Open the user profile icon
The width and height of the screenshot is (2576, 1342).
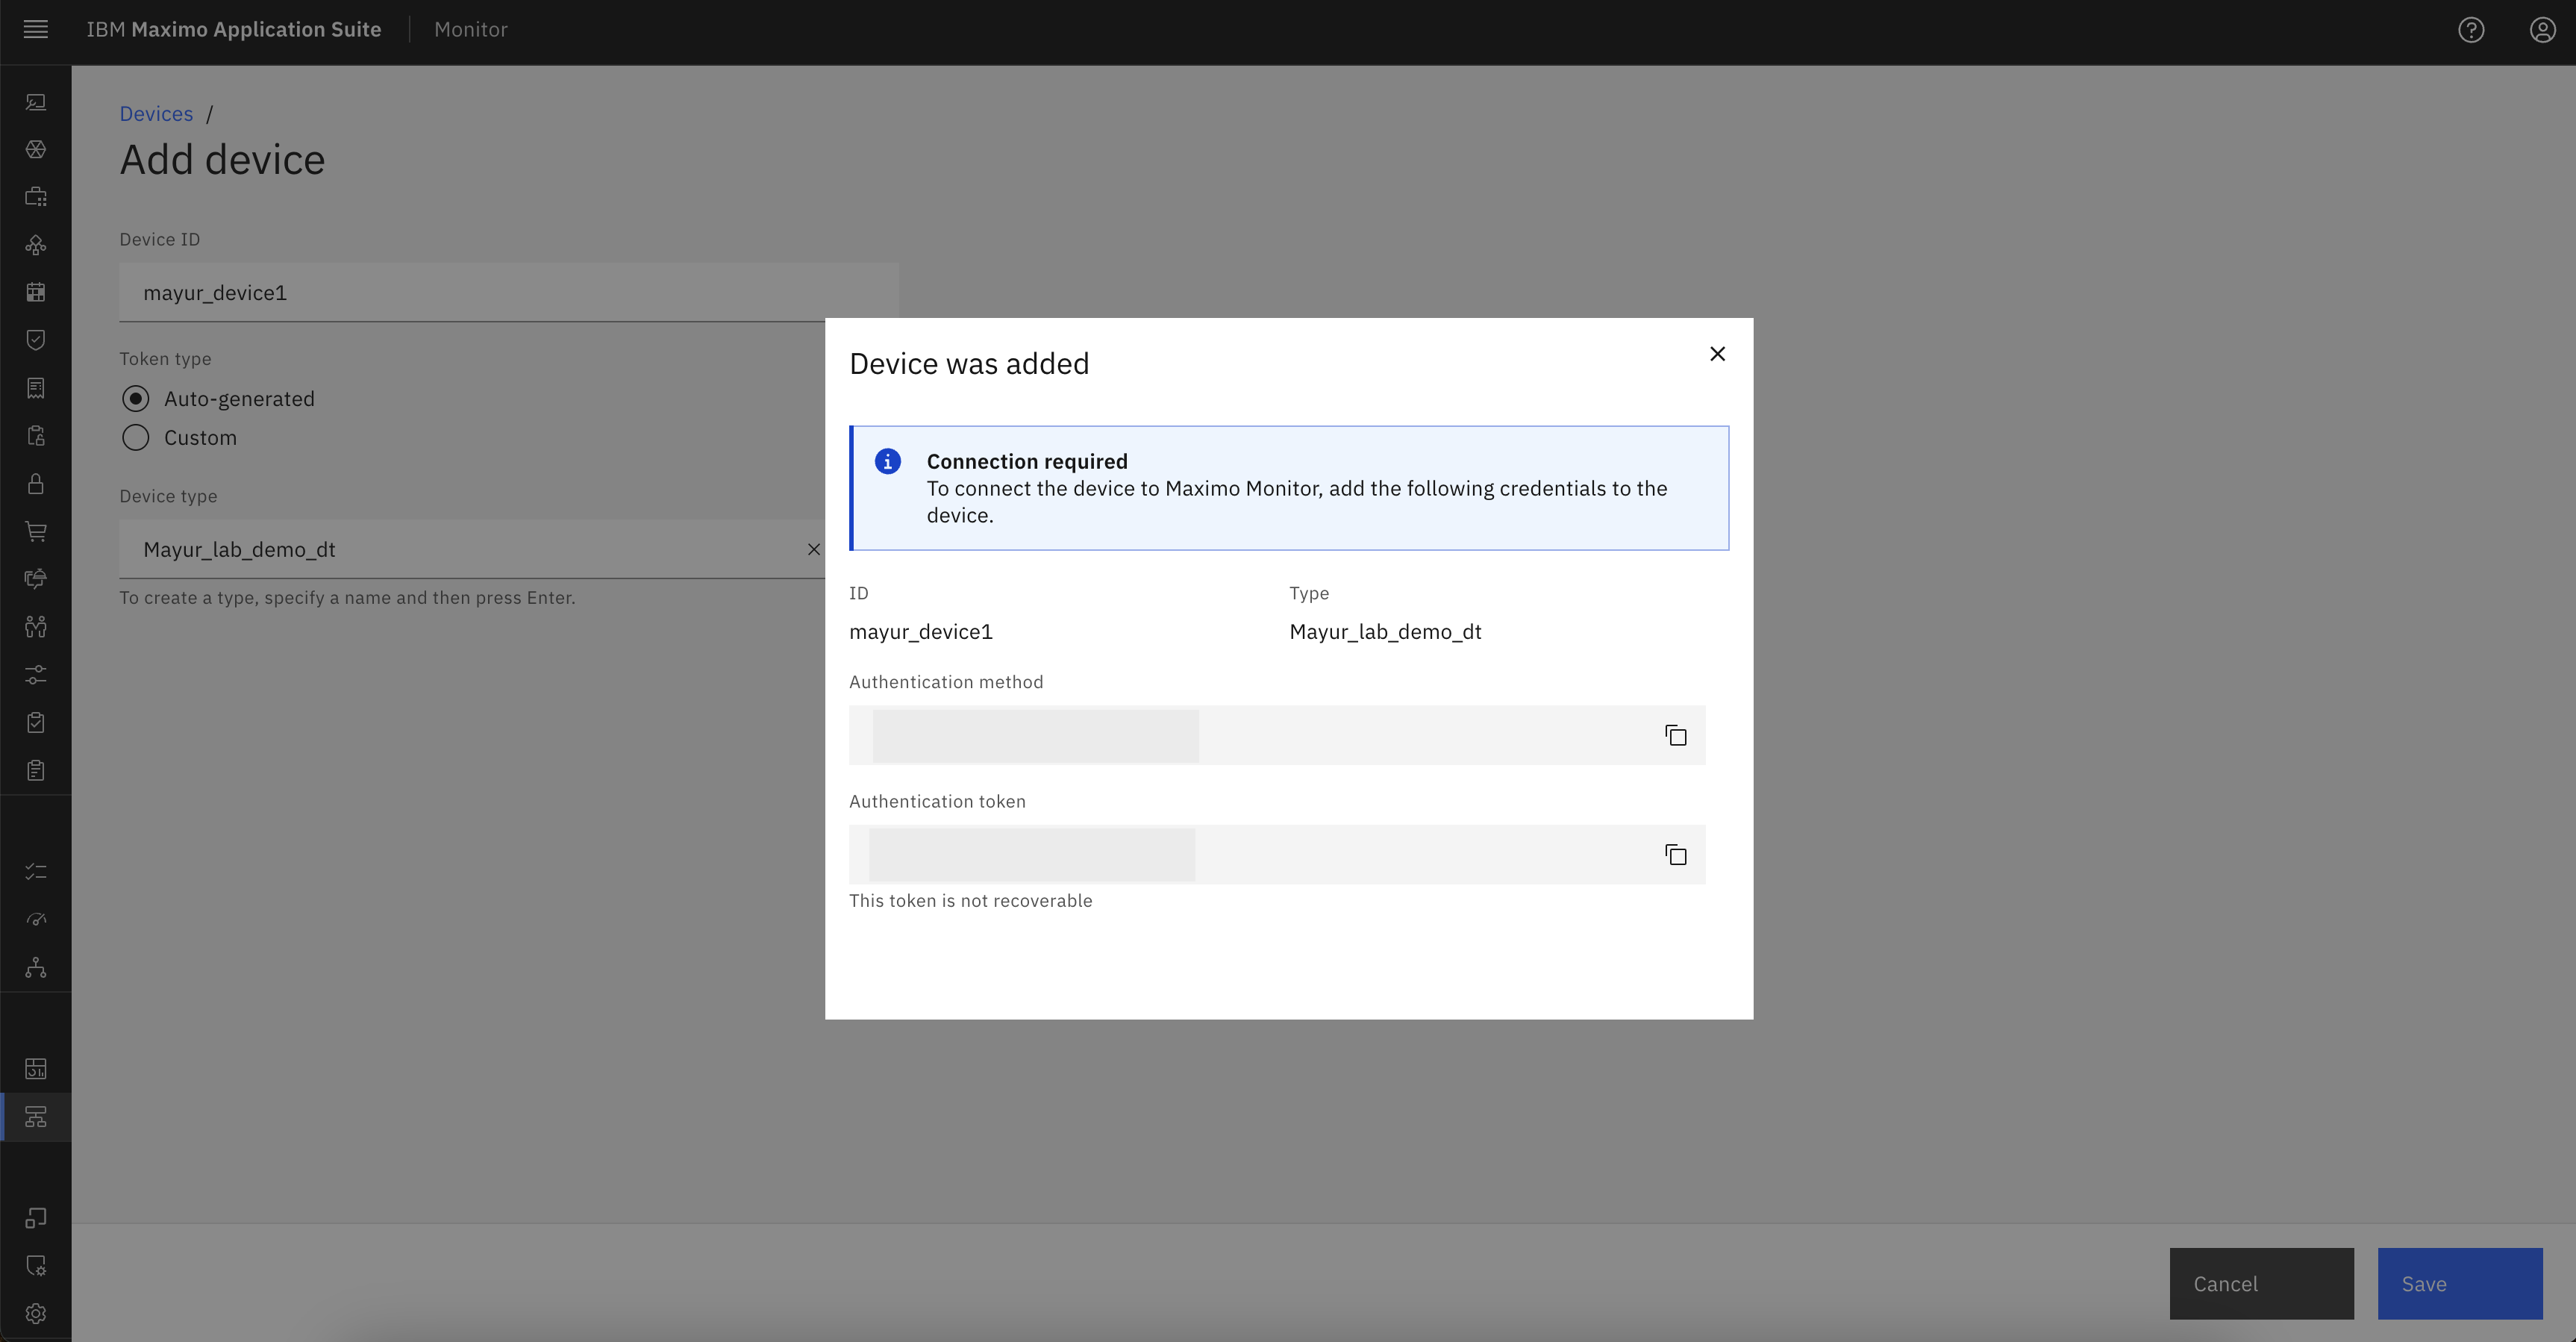coord(2542,30)
